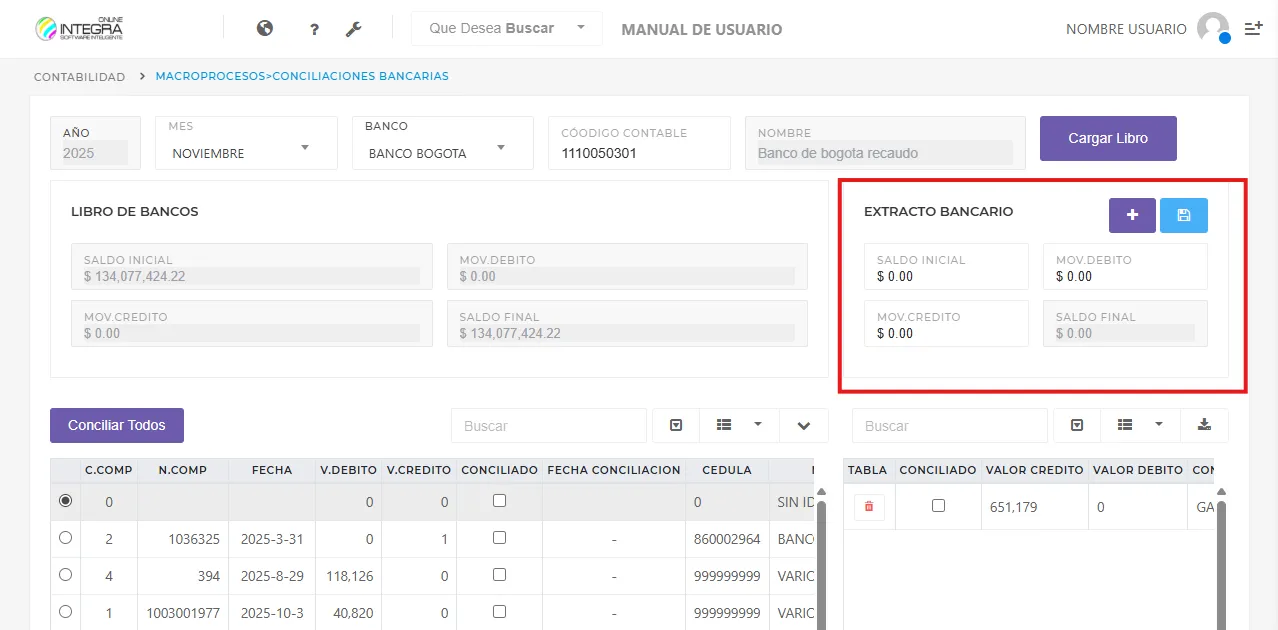Select the radio button for row N.COMP 394
The image size is (1278, 630).
[64, 575]
